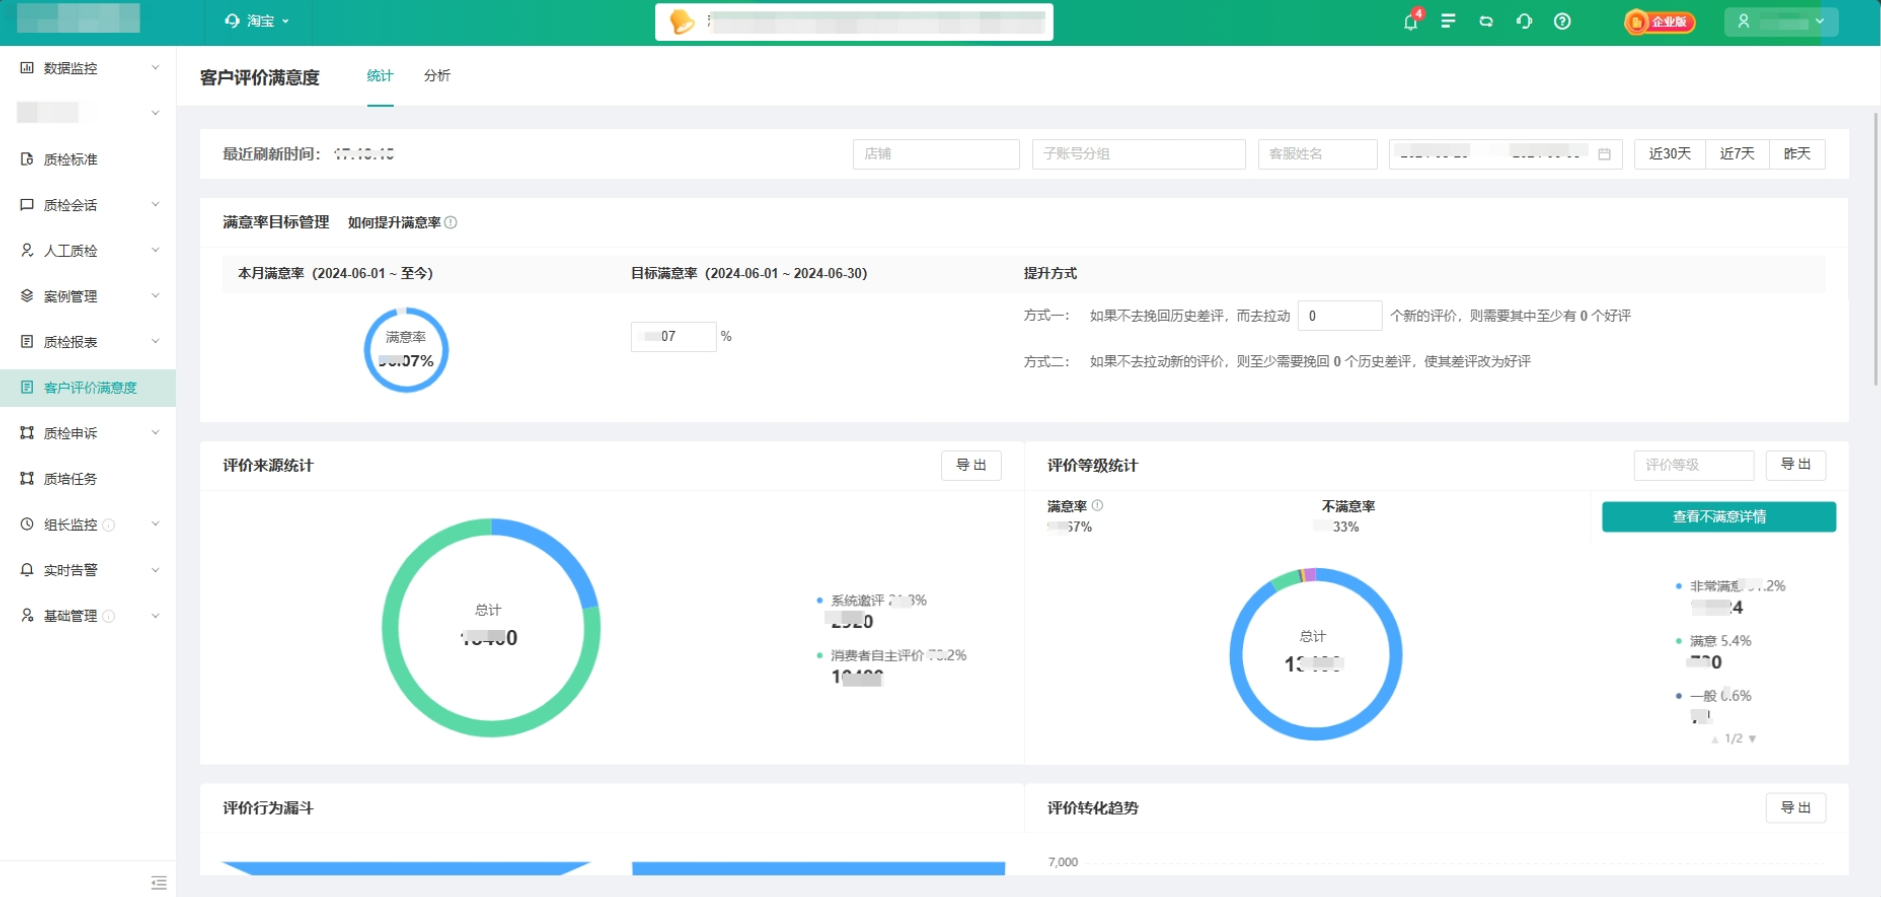The width and height of the screenshot is (1881, 897).
Task: Expand the 实时告警 menu chevron
Action: (155, 570)
